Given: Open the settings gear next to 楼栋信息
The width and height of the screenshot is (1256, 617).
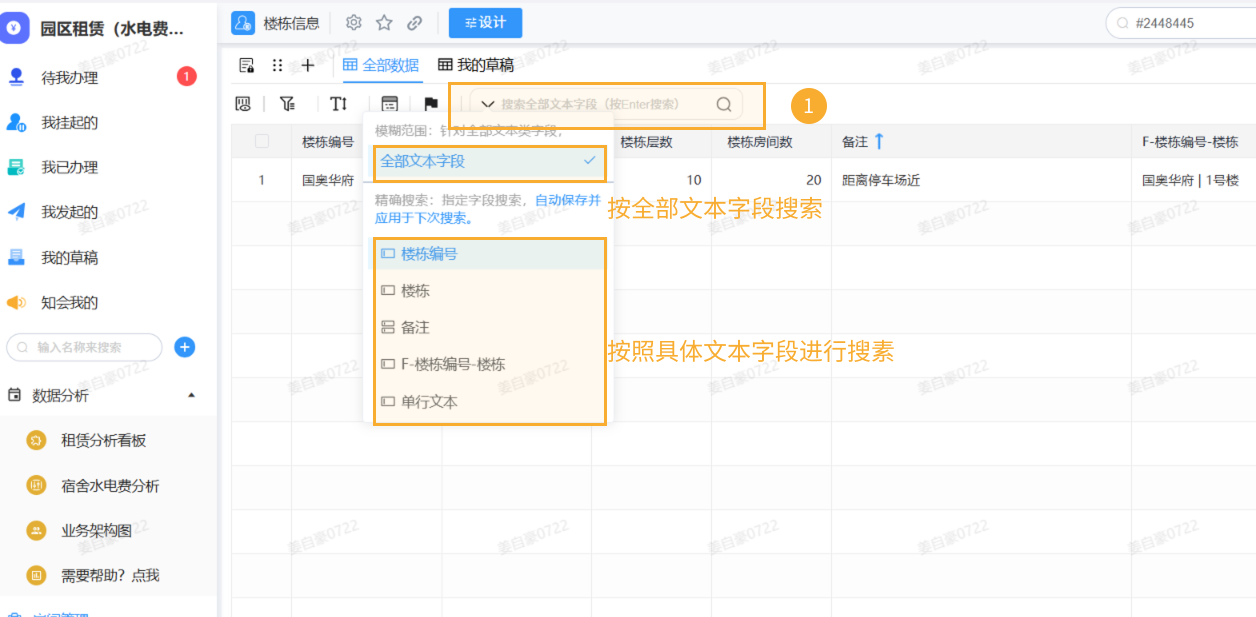Looking at the screenshot, I should click(x=353, y=23).
